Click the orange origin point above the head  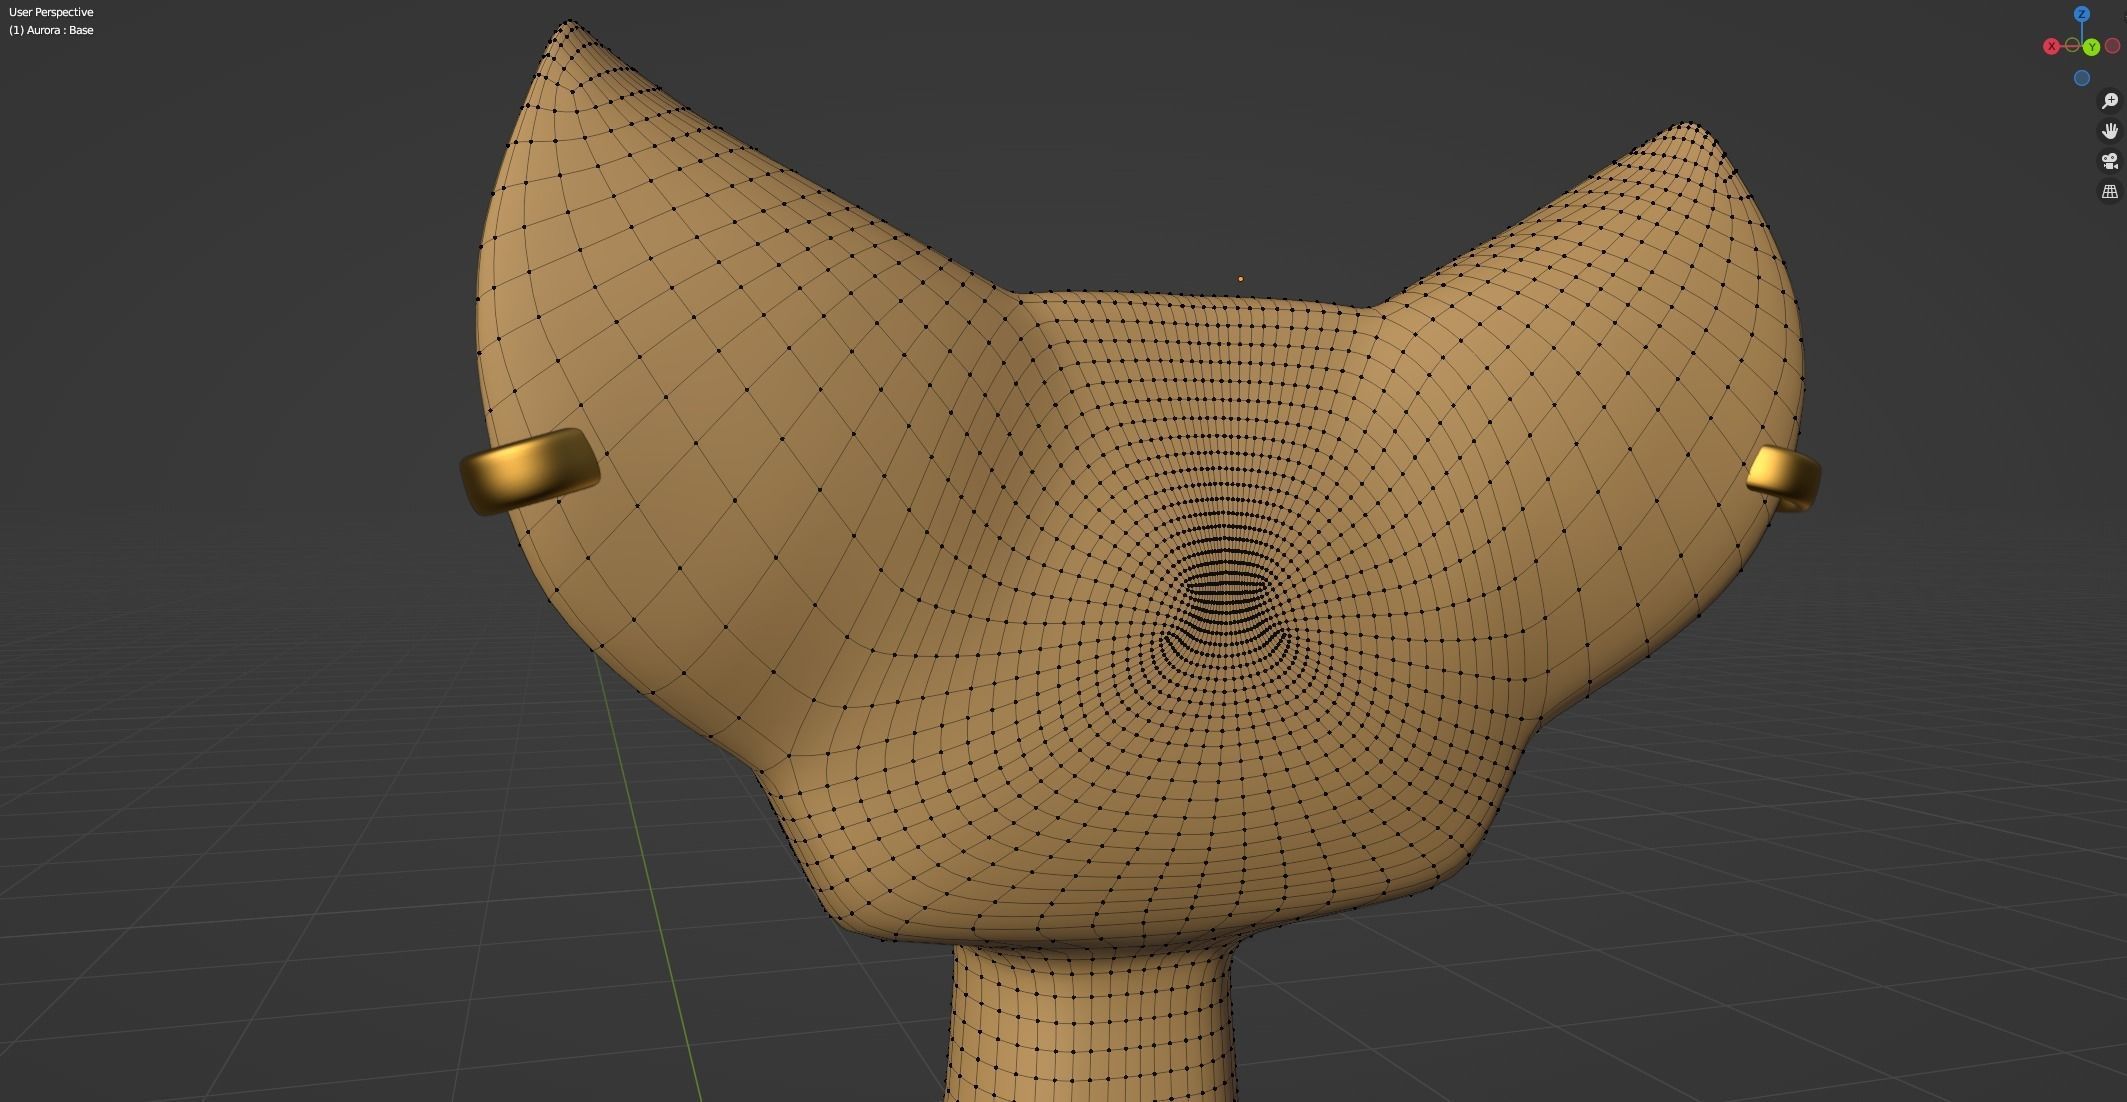pos(1241,279)
